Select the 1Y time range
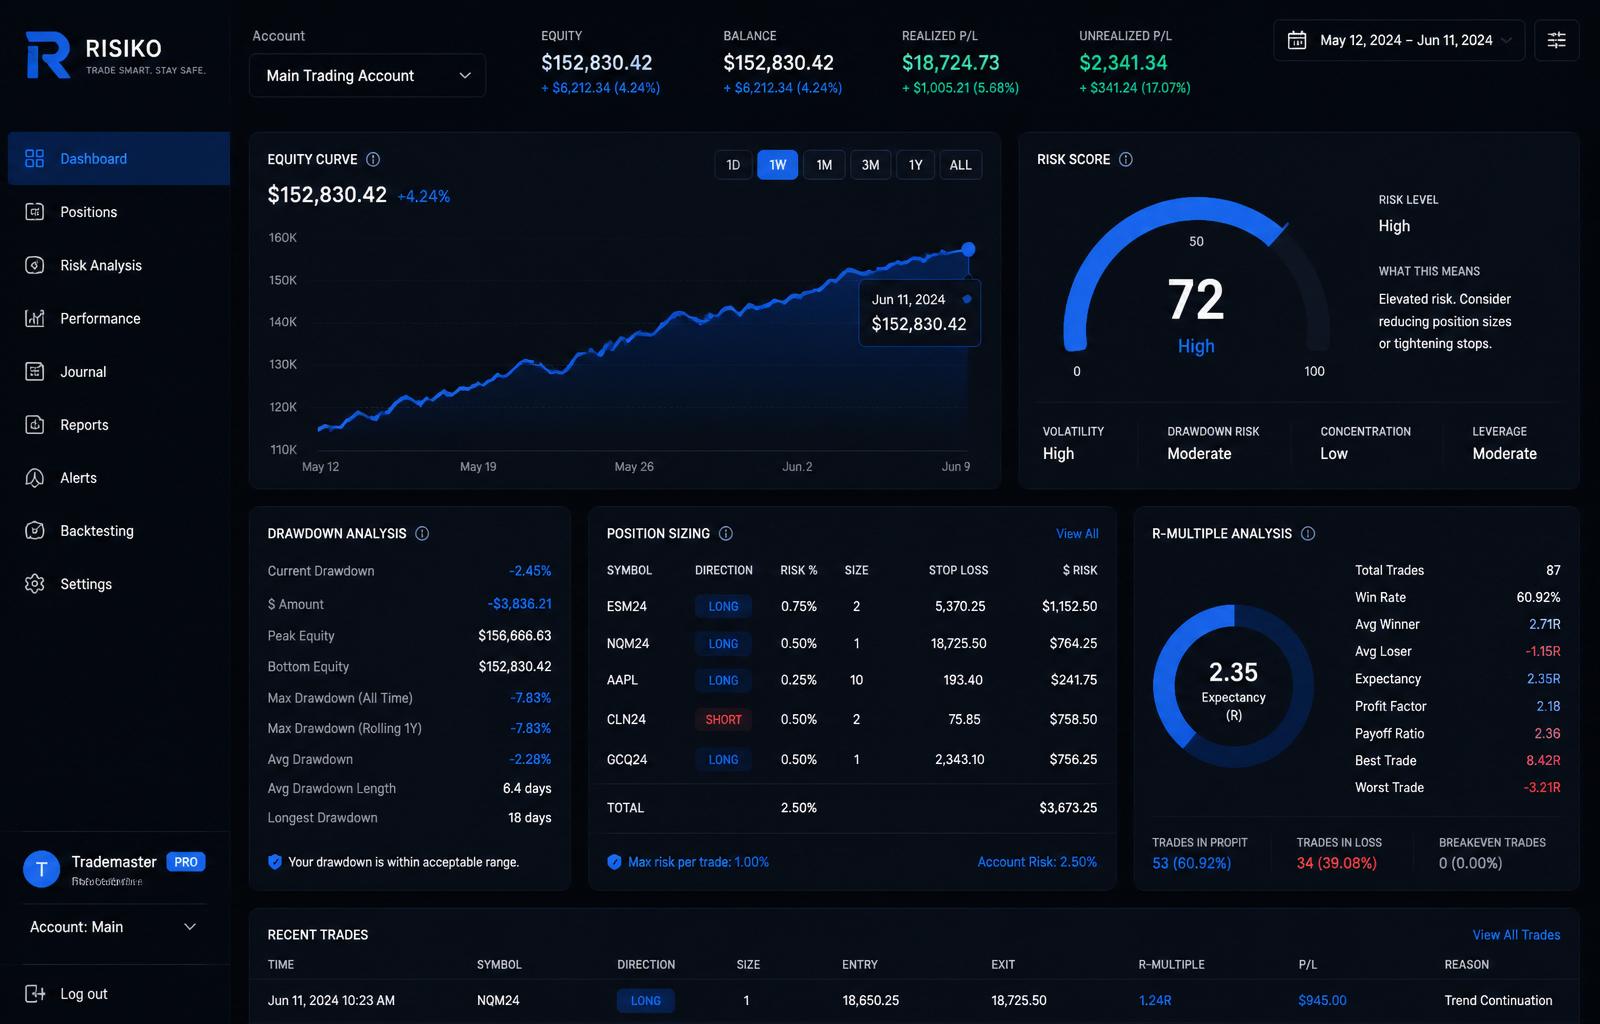Image resolution: width=1600 pixels, height=1024 pixels. [x=916, y=165]
